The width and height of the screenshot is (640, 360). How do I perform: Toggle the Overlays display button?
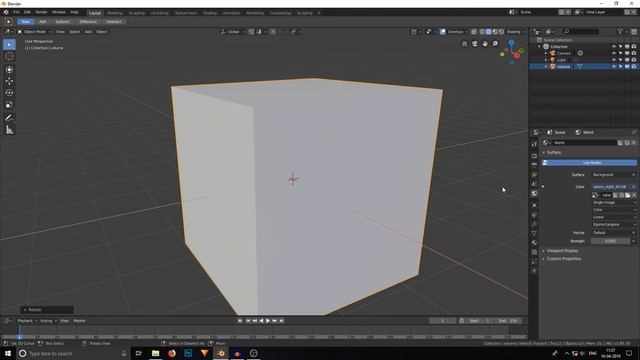(443, 31)
